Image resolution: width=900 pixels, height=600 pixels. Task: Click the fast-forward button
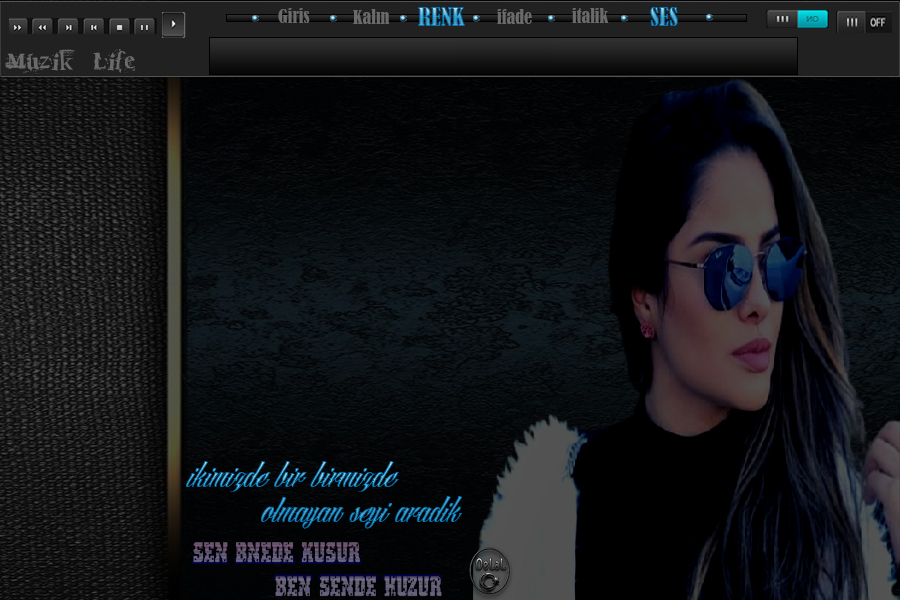coord(17,26)
